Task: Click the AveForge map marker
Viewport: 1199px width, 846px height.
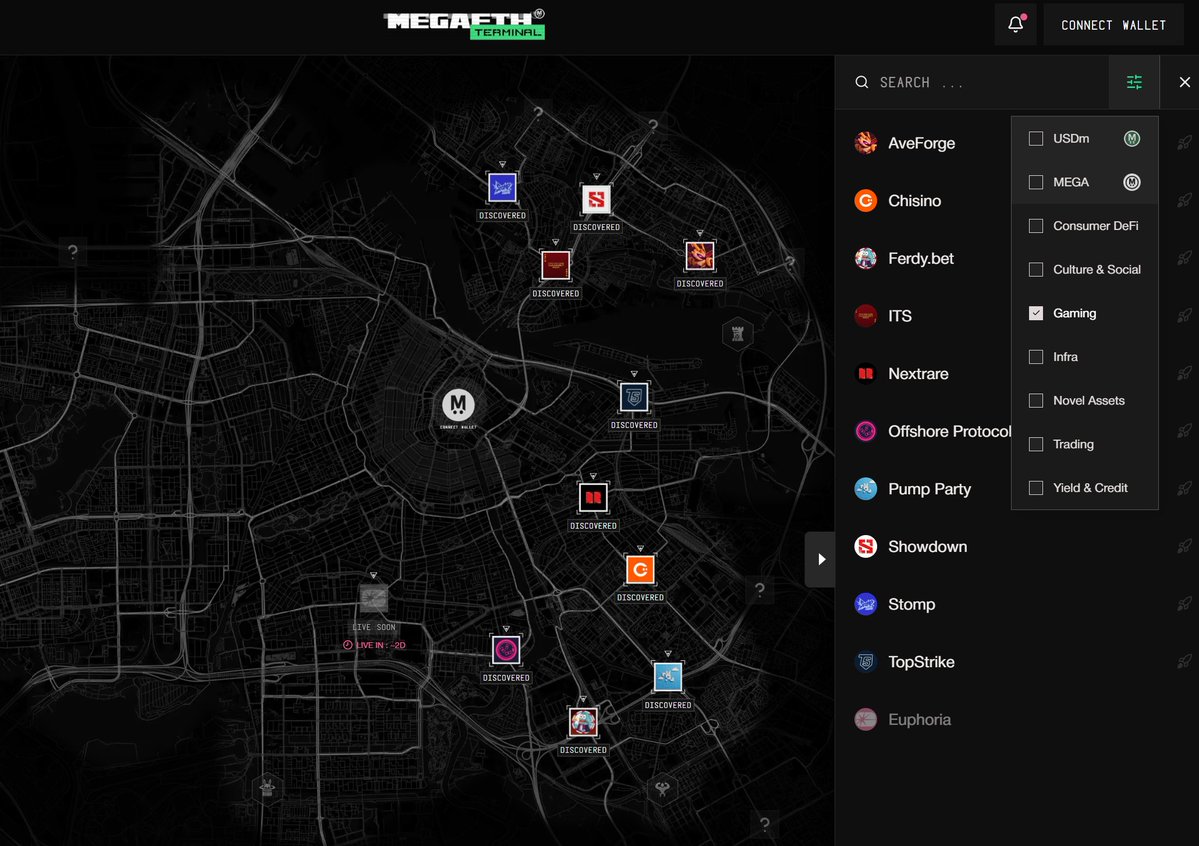Action: 700,256
